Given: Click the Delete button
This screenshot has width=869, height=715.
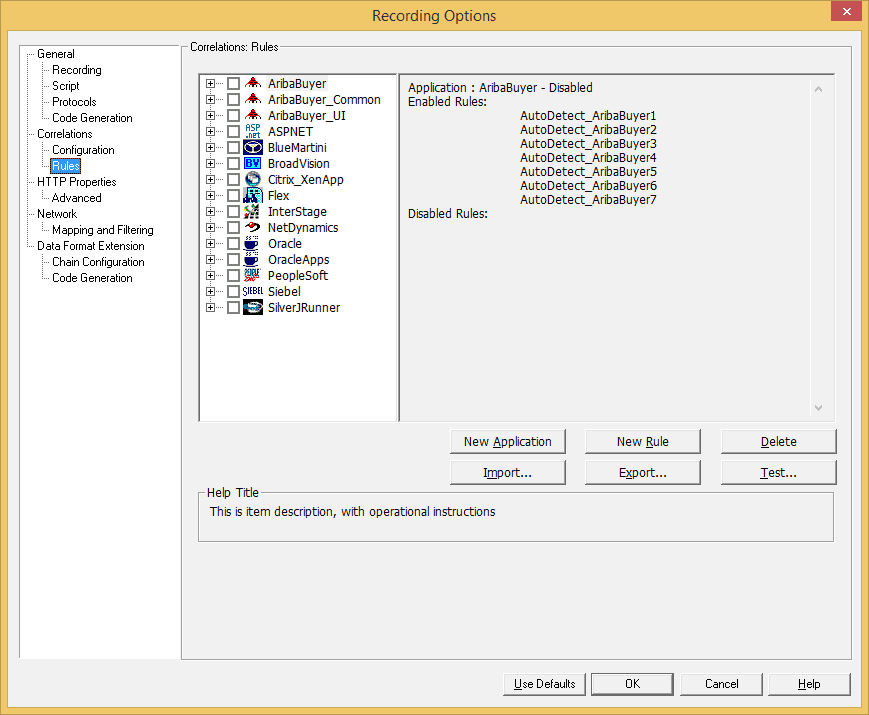Looking at the screenshot, I should (779, 442).
